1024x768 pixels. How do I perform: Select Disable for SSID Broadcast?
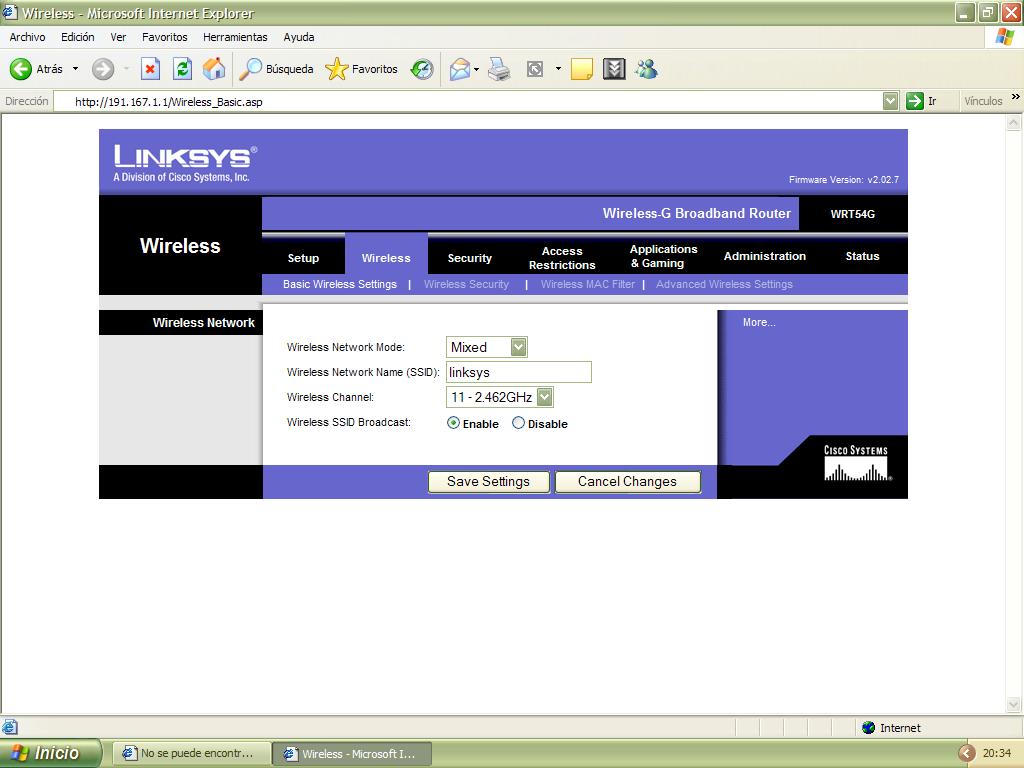tap(518, 423)
